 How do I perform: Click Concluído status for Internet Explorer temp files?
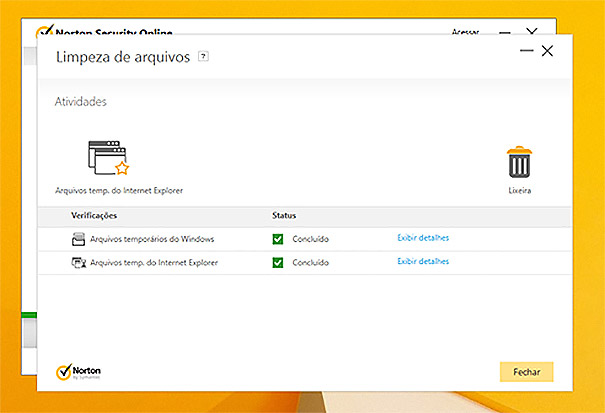[x=311, y=262]
